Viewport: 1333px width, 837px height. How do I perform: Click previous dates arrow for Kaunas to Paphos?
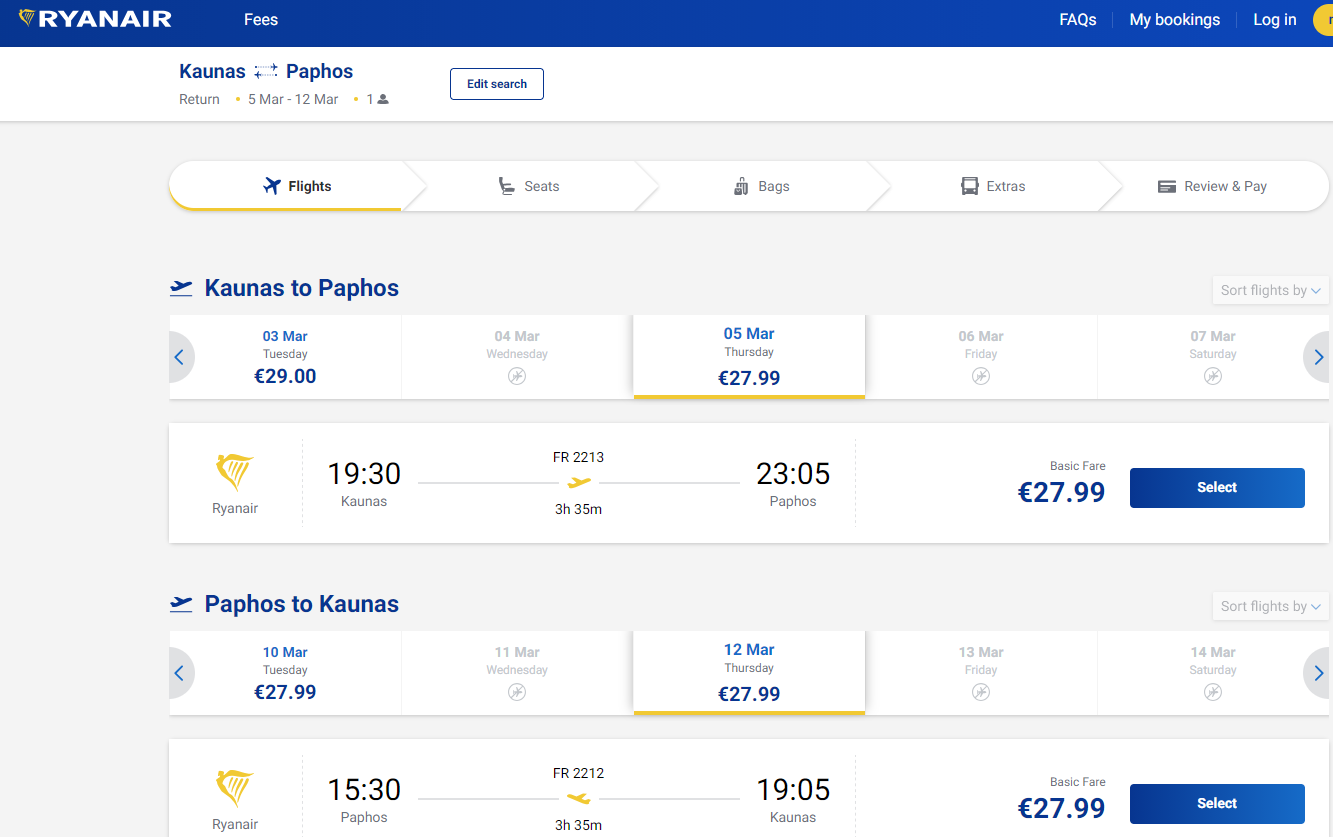(180, 357)
